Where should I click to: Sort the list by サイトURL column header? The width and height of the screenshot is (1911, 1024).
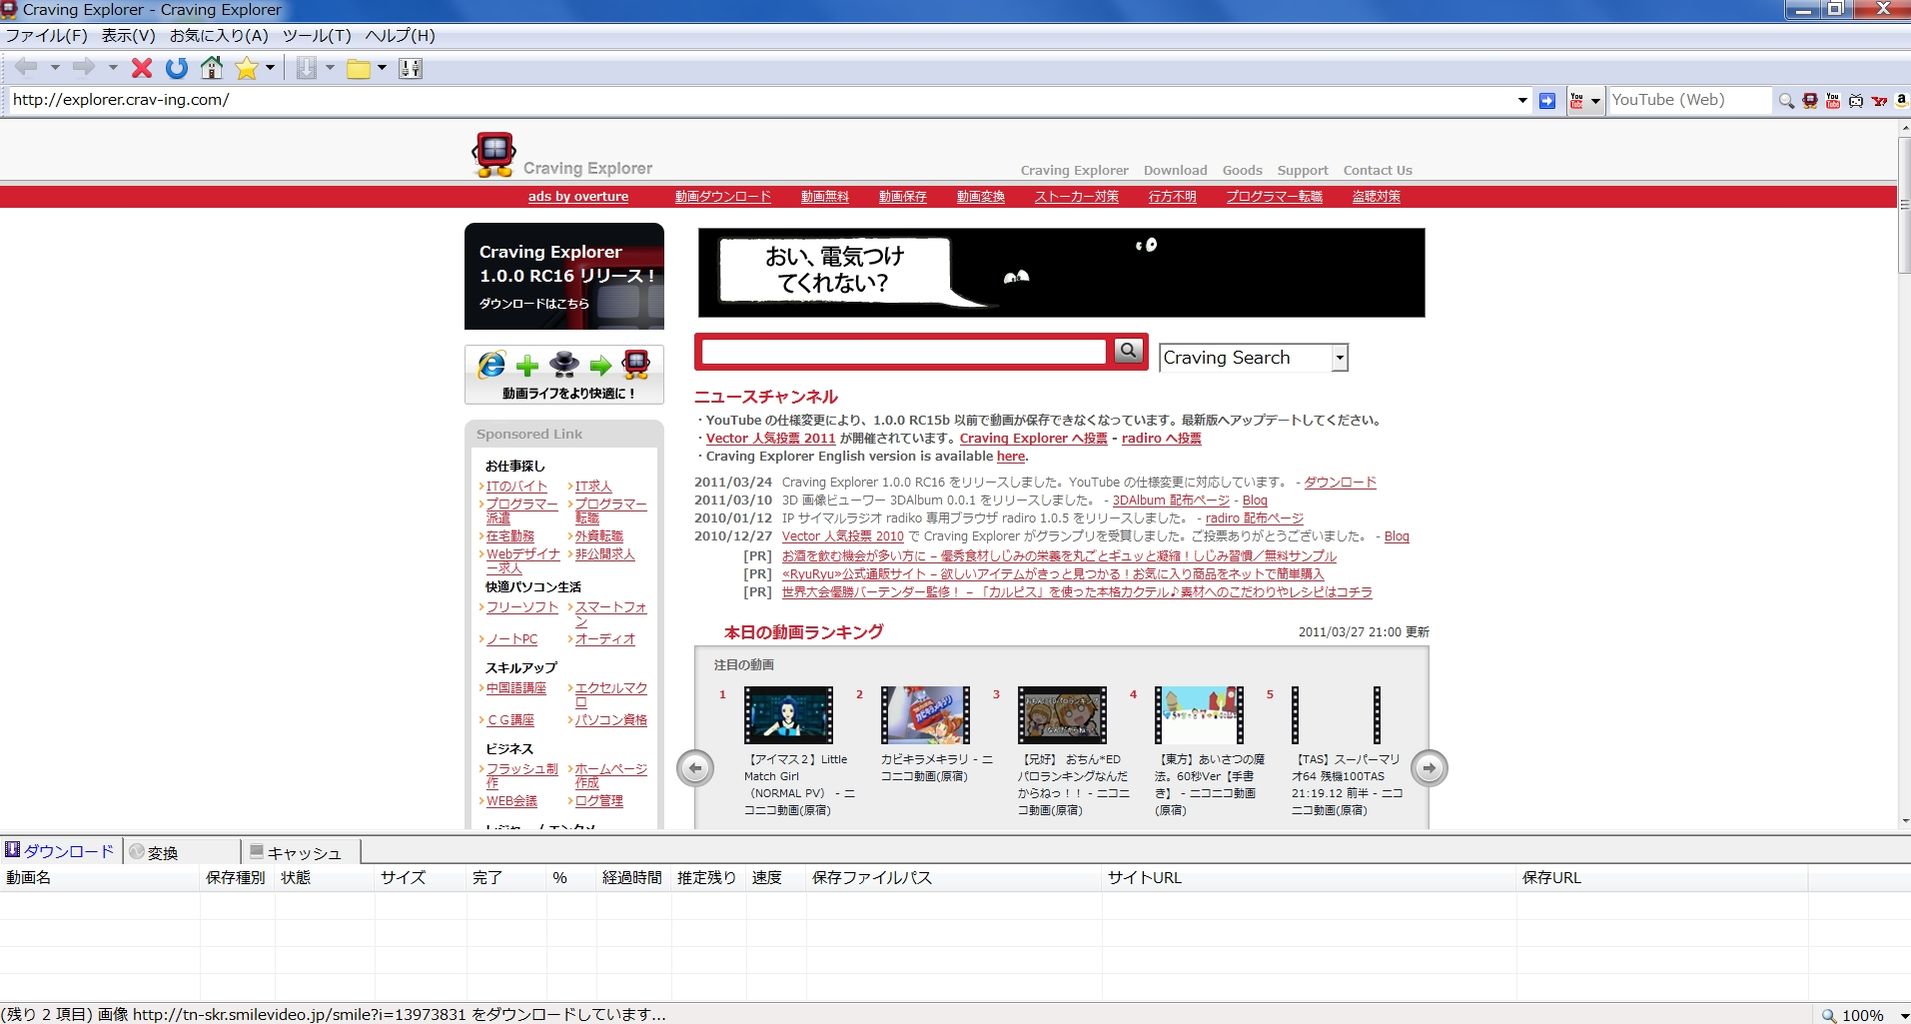click(1309, 878)
